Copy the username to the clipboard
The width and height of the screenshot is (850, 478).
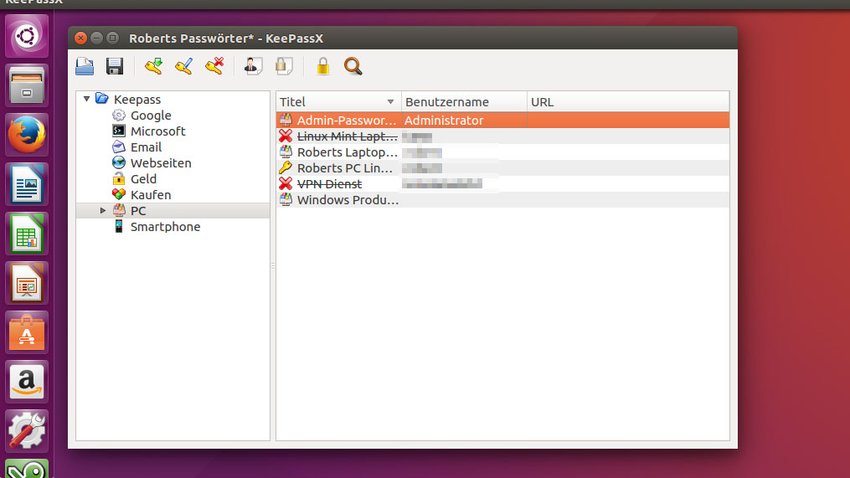pos(253,66)
